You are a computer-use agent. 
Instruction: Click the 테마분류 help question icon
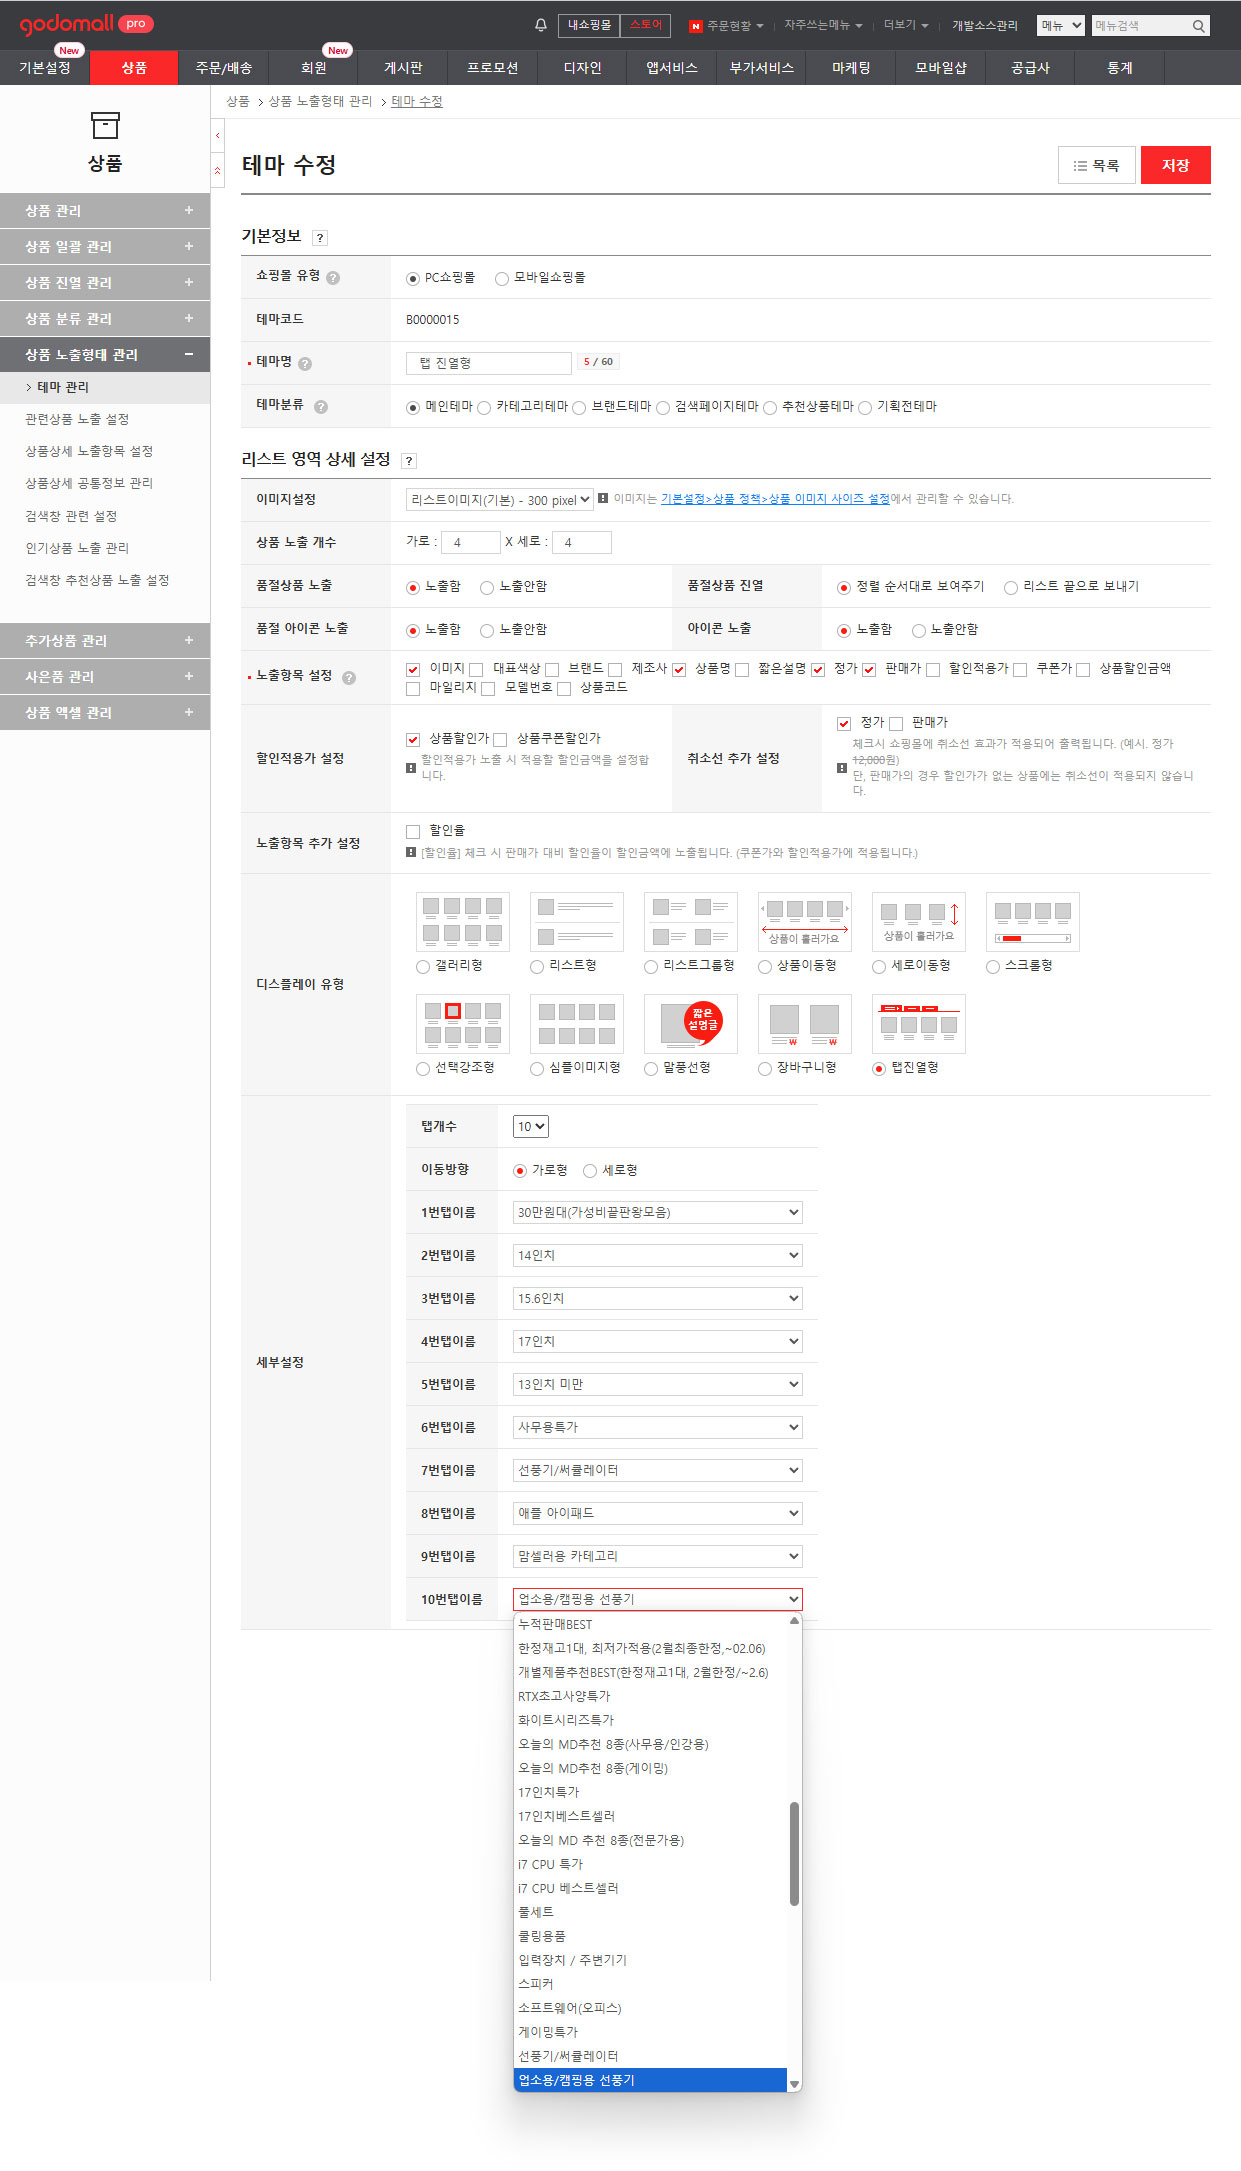[321, 407]
